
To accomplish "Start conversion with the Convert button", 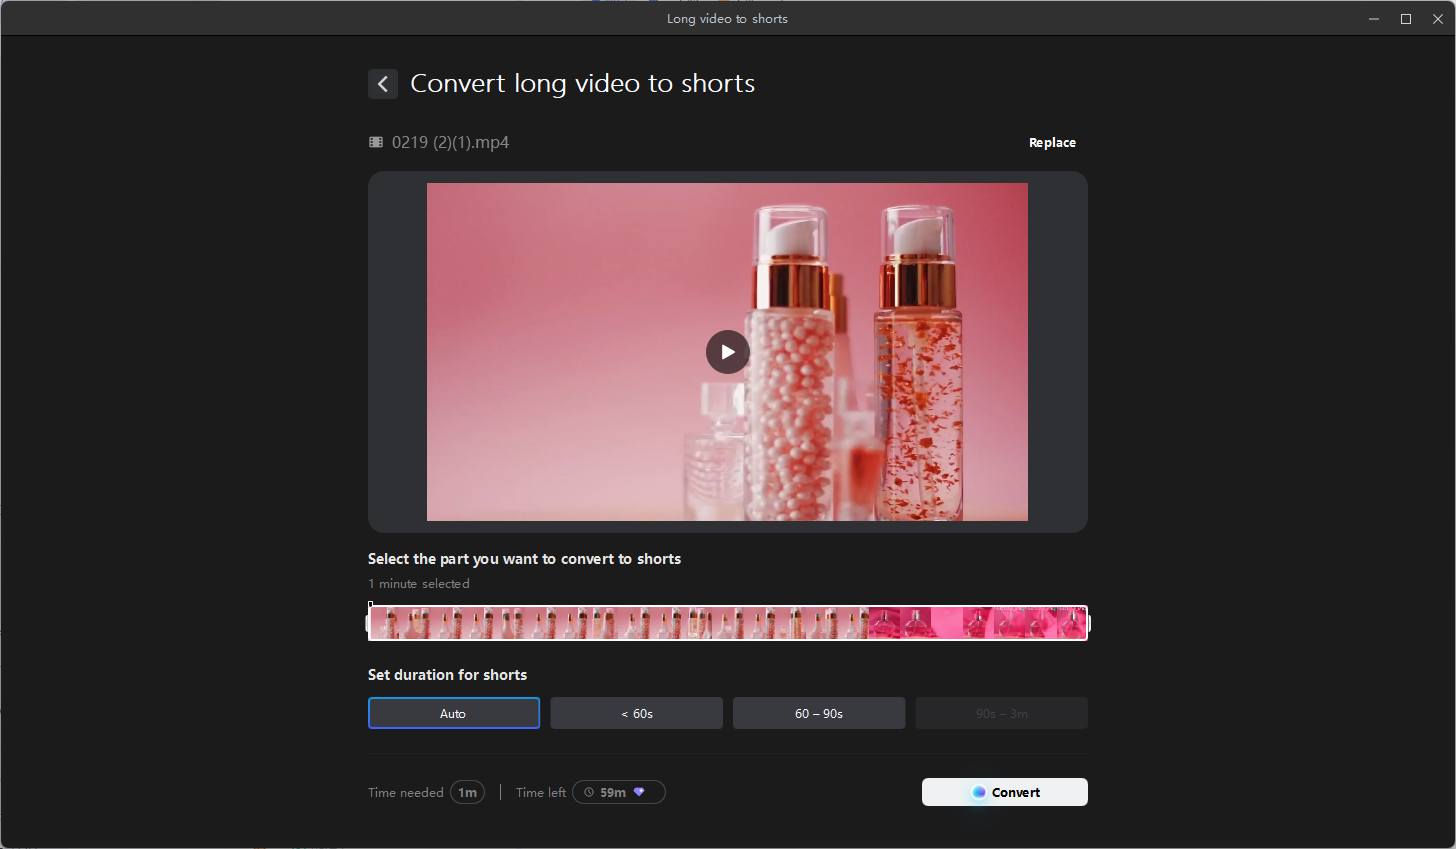I will click(1004, 792).
